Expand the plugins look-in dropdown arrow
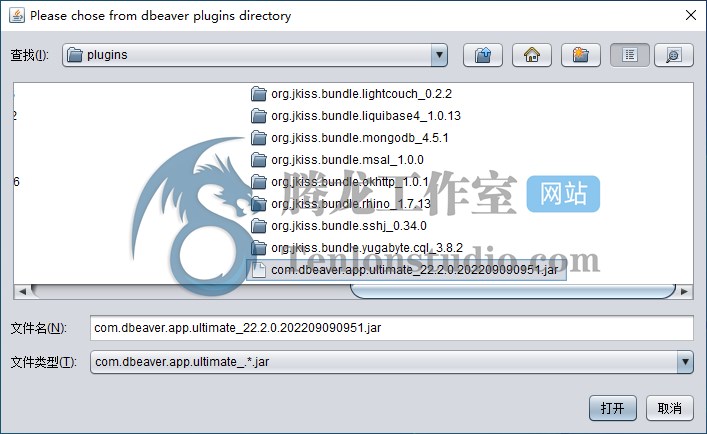This screenshot has width=707, height=434. coord(439,55)
